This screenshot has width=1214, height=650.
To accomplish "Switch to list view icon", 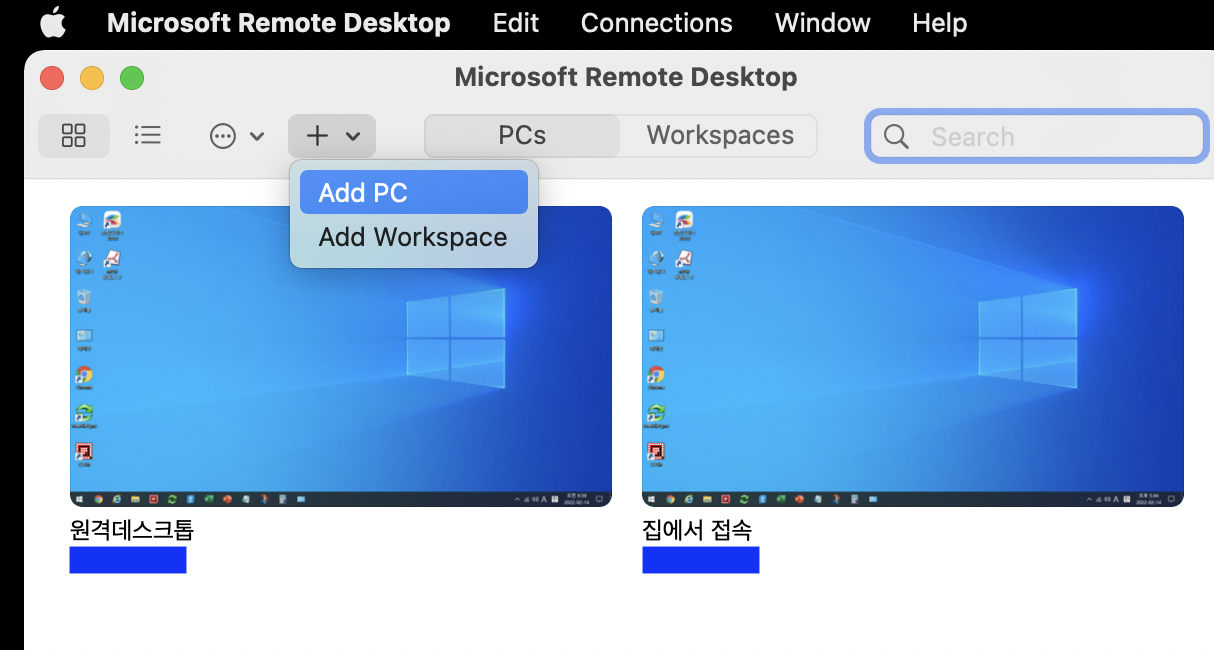I will click(148, 135).
